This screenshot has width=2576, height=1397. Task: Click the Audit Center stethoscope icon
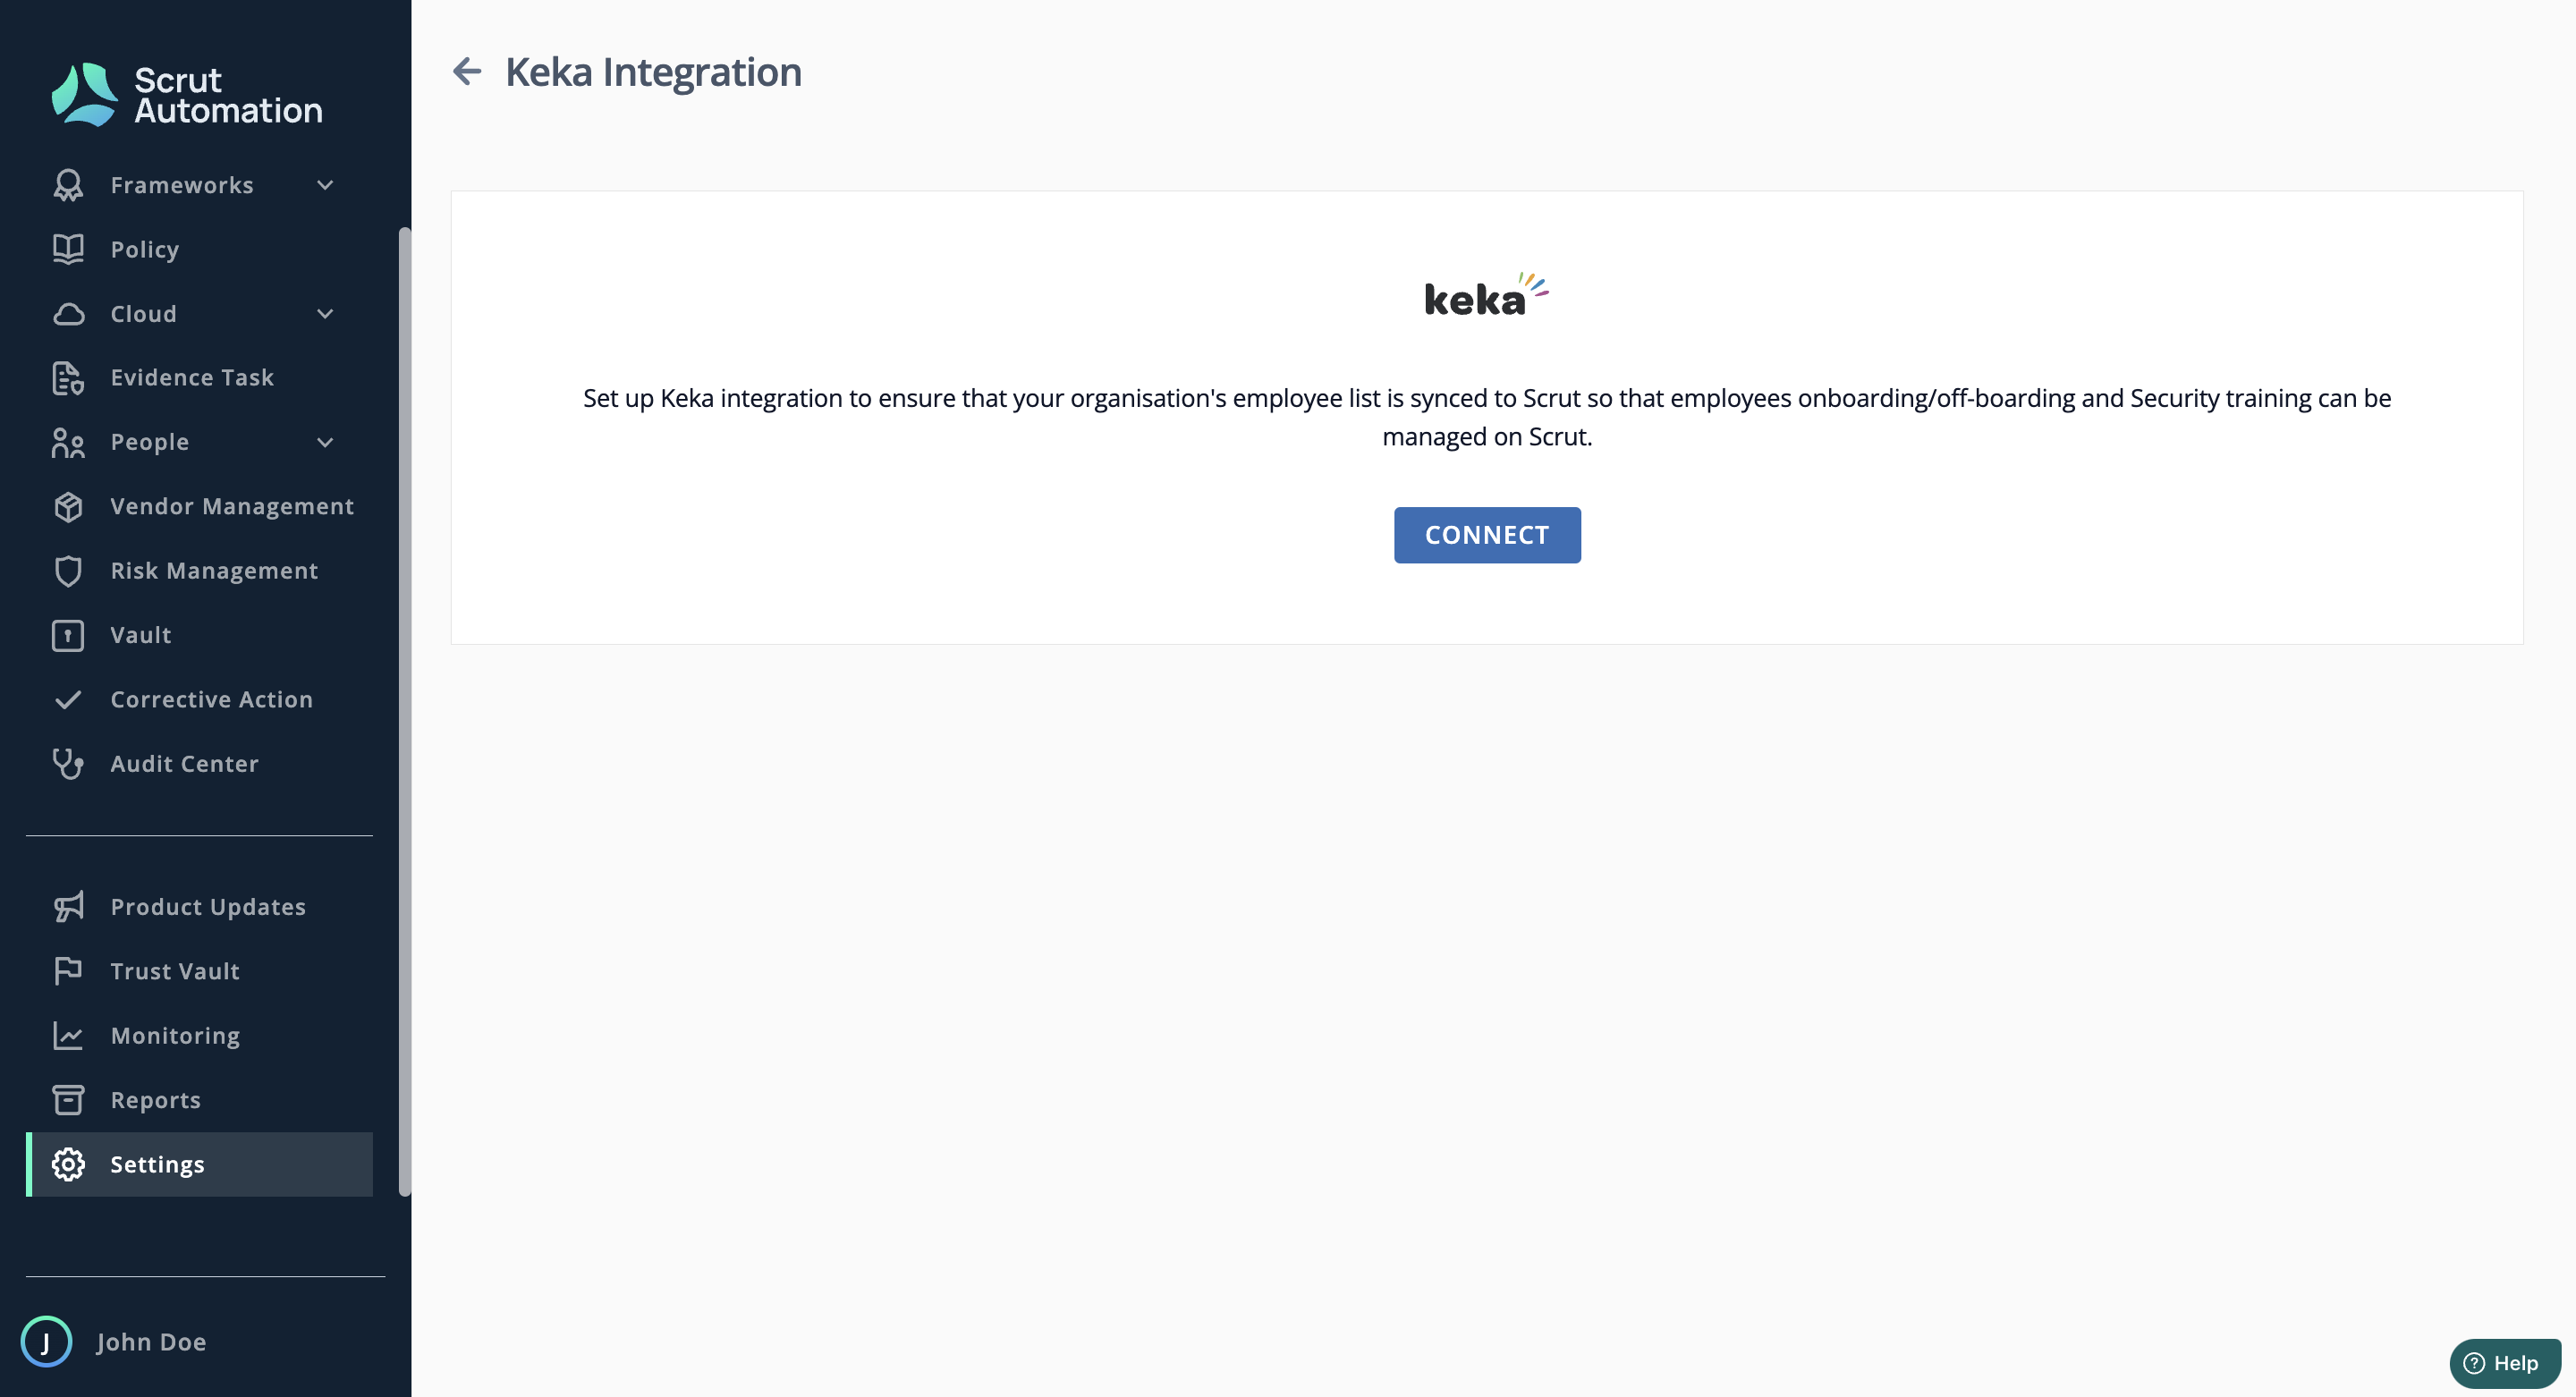pos(68,764)
